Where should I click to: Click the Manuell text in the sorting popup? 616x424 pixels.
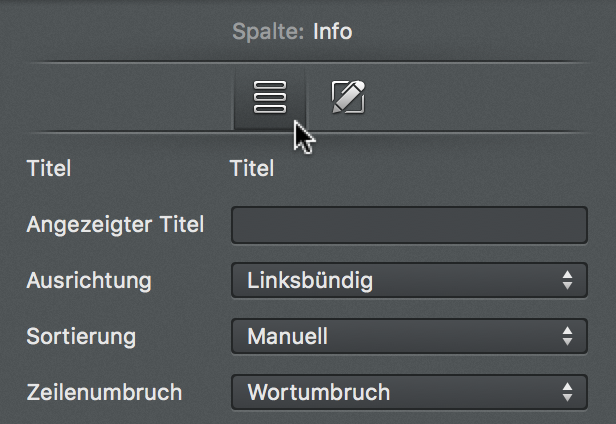[x=288, y=337]
